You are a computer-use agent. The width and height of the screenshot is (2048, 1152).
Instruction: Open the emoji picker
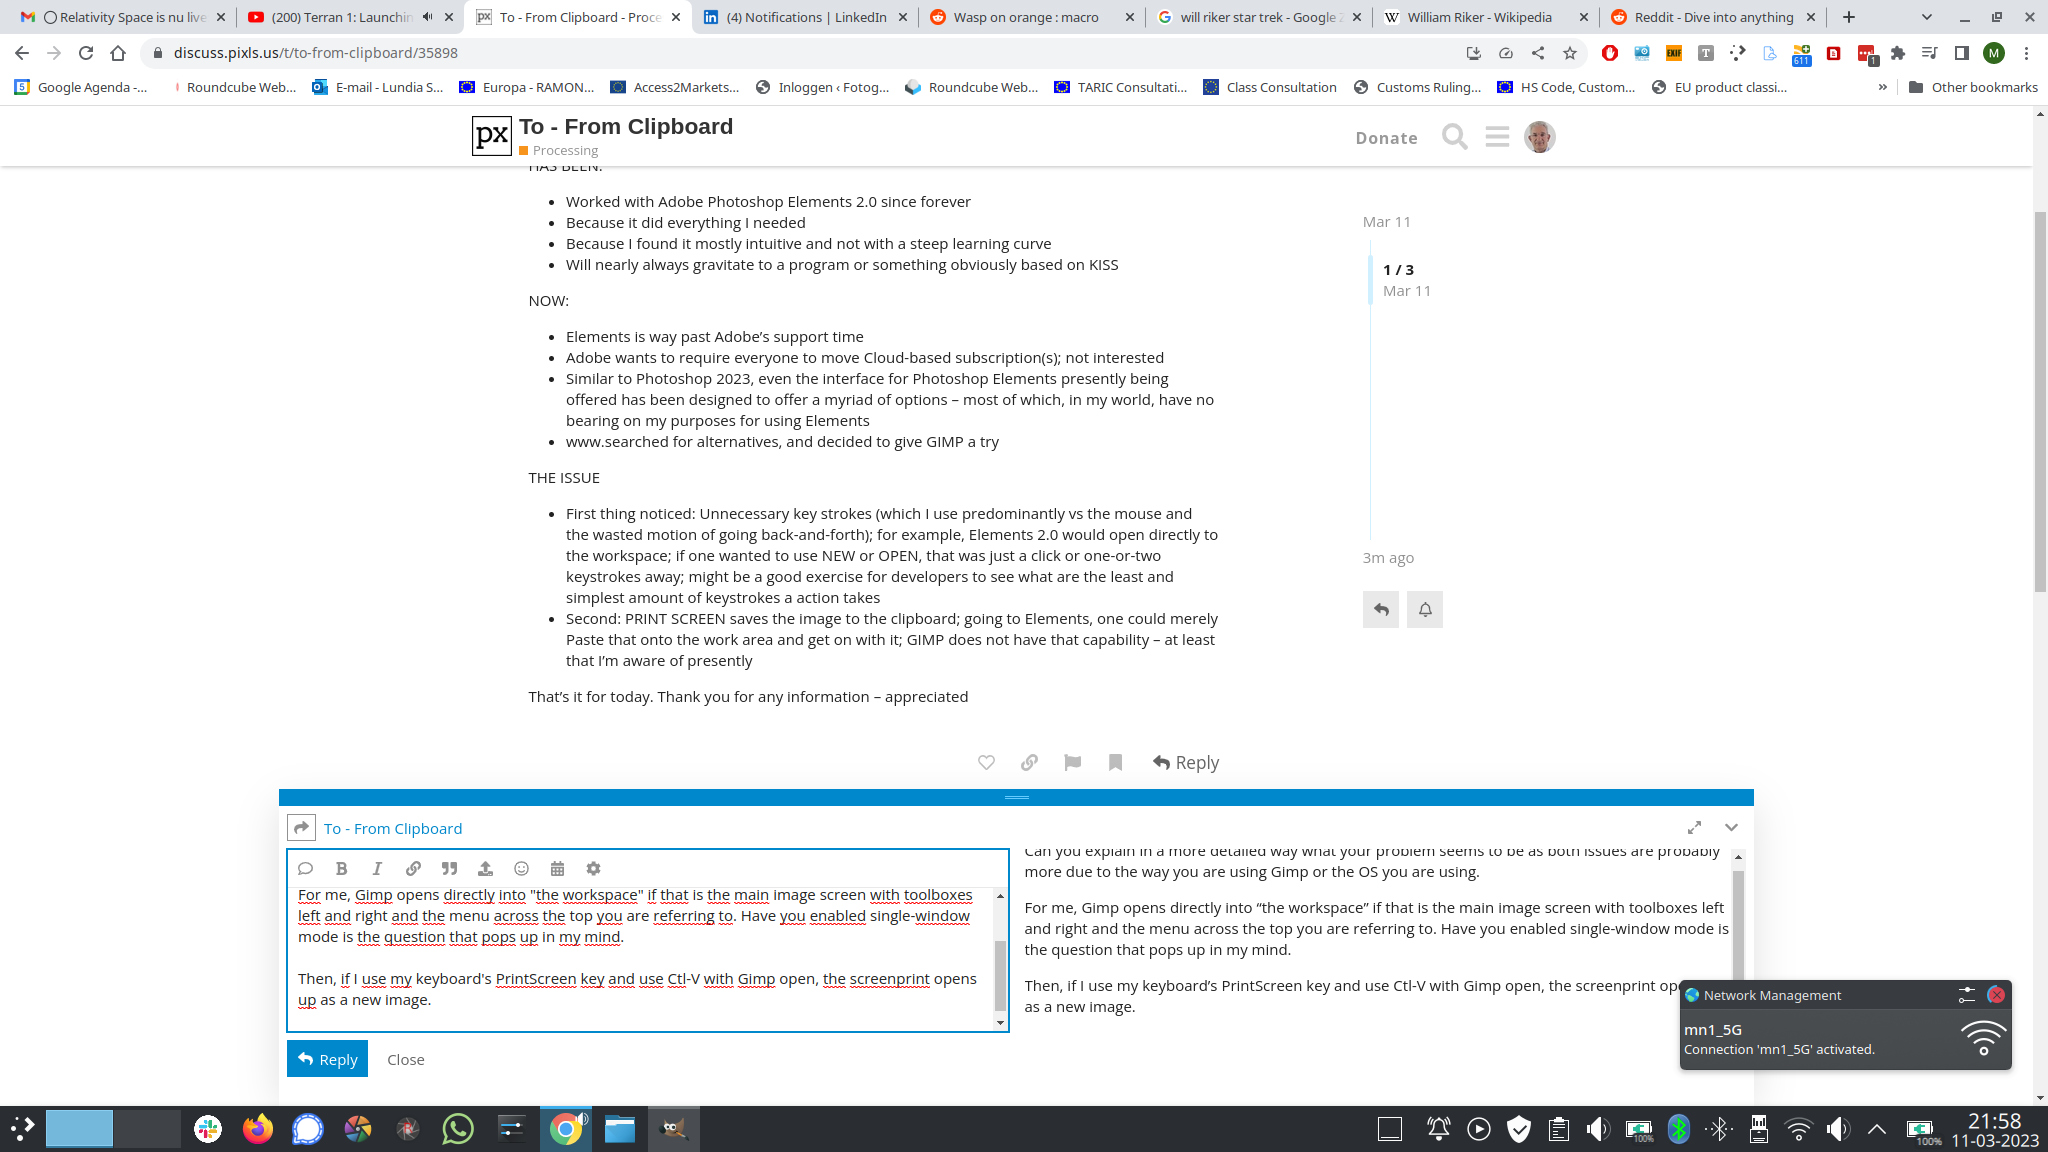pos(521,868)
